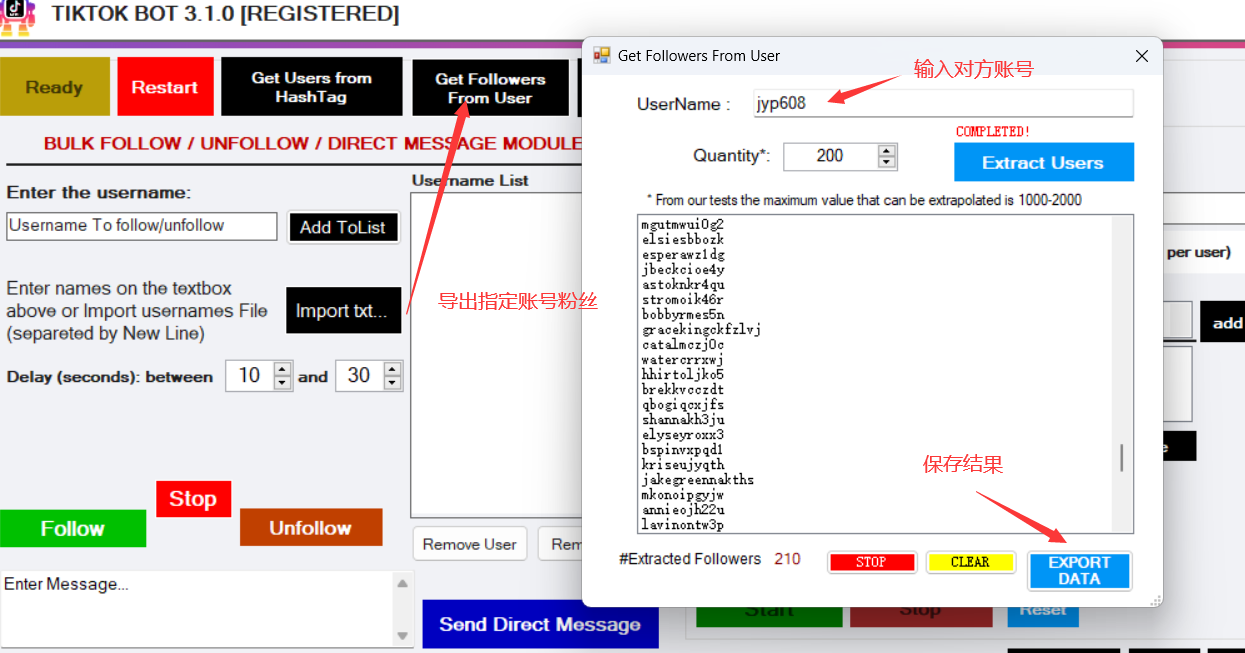
Task: Import usernames via Import txt button
Action: pyautogui.click(x=343, y=311)
